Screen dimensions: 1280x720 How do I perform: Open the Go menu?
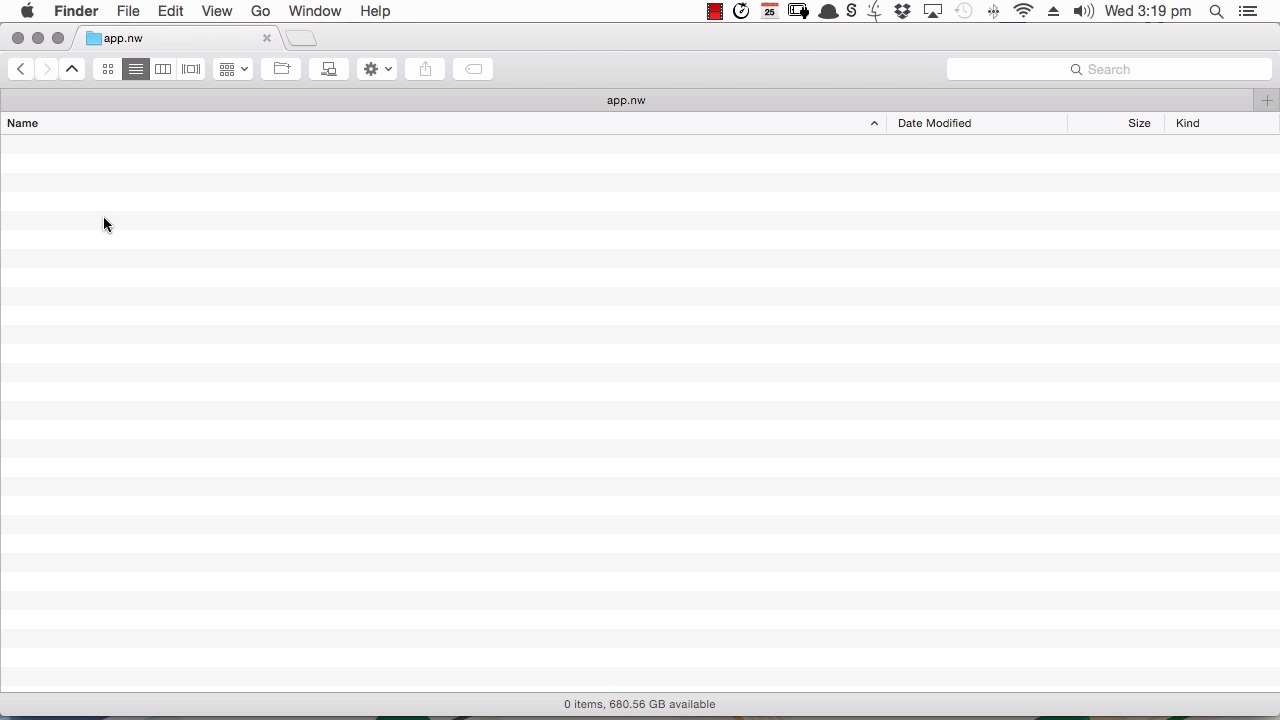pos(261,11)
